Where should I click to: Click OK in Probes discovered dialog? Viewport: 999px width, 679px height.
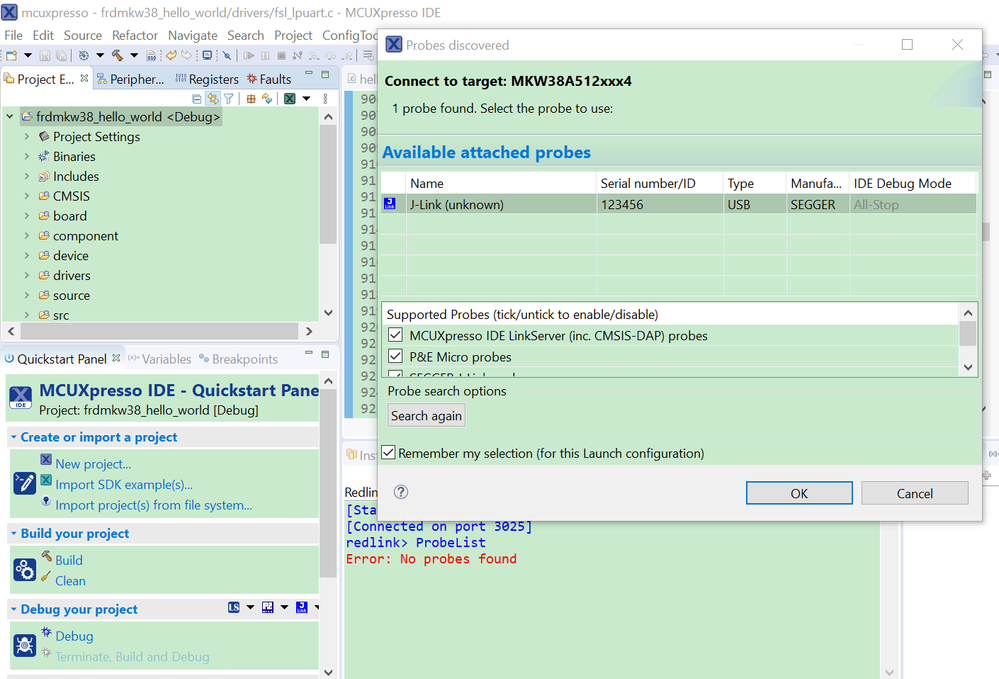[x=799, y=493]
